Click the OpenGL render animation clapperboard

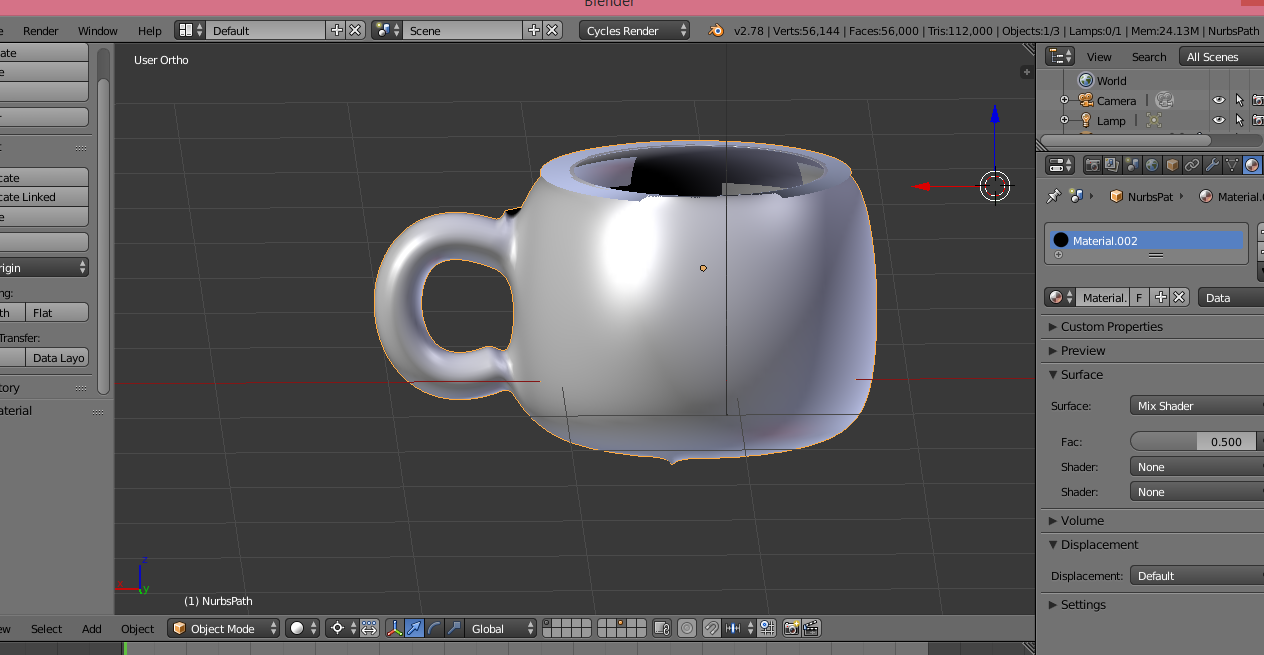tap(811, 629)
